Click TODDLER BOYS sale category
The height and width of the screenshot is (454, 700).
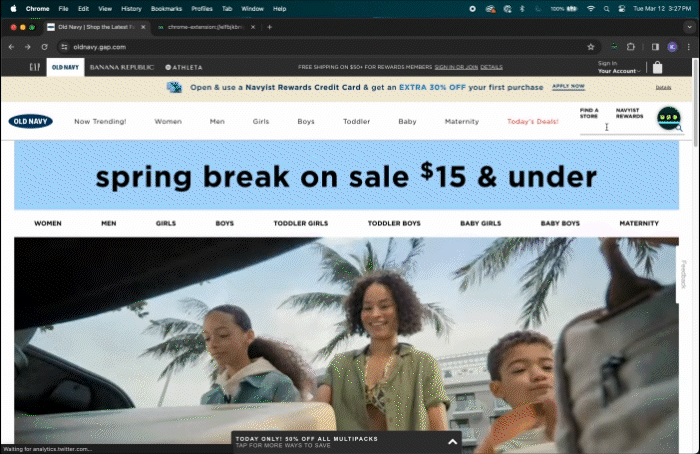click(394, 223)
